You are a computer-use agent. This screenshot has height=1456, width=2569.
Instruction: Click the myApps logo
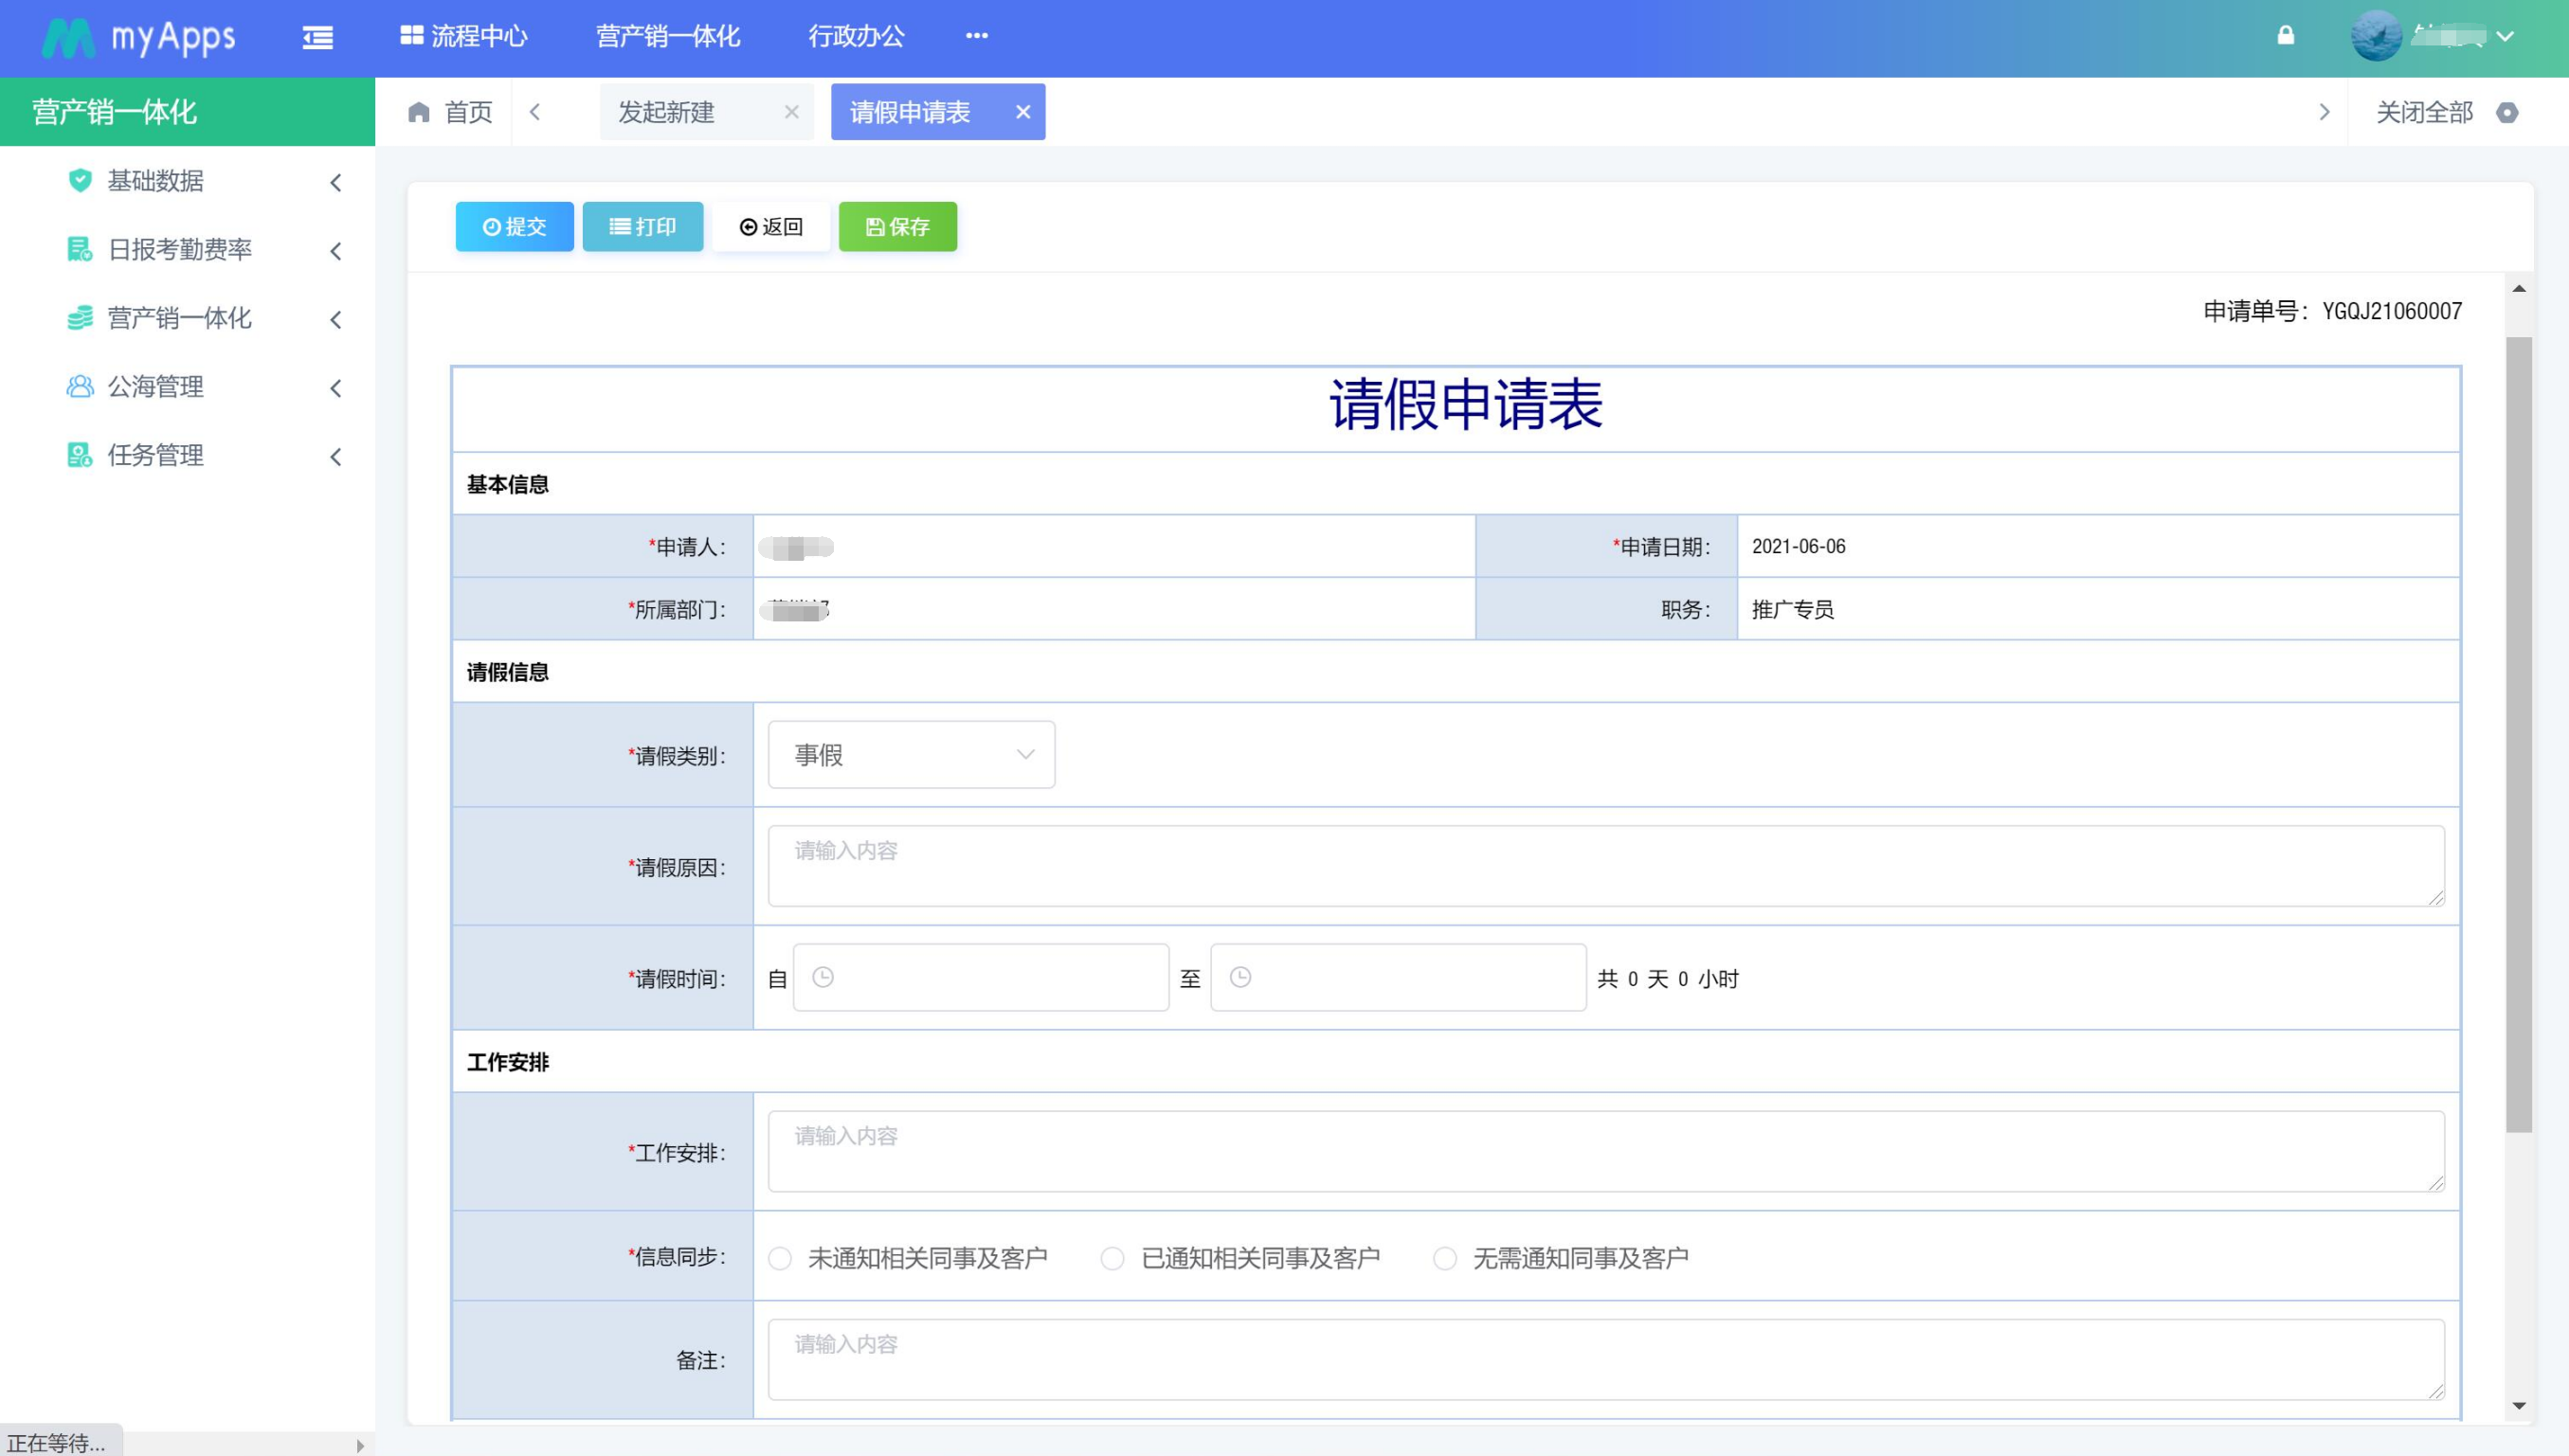[x=139, y=38]
